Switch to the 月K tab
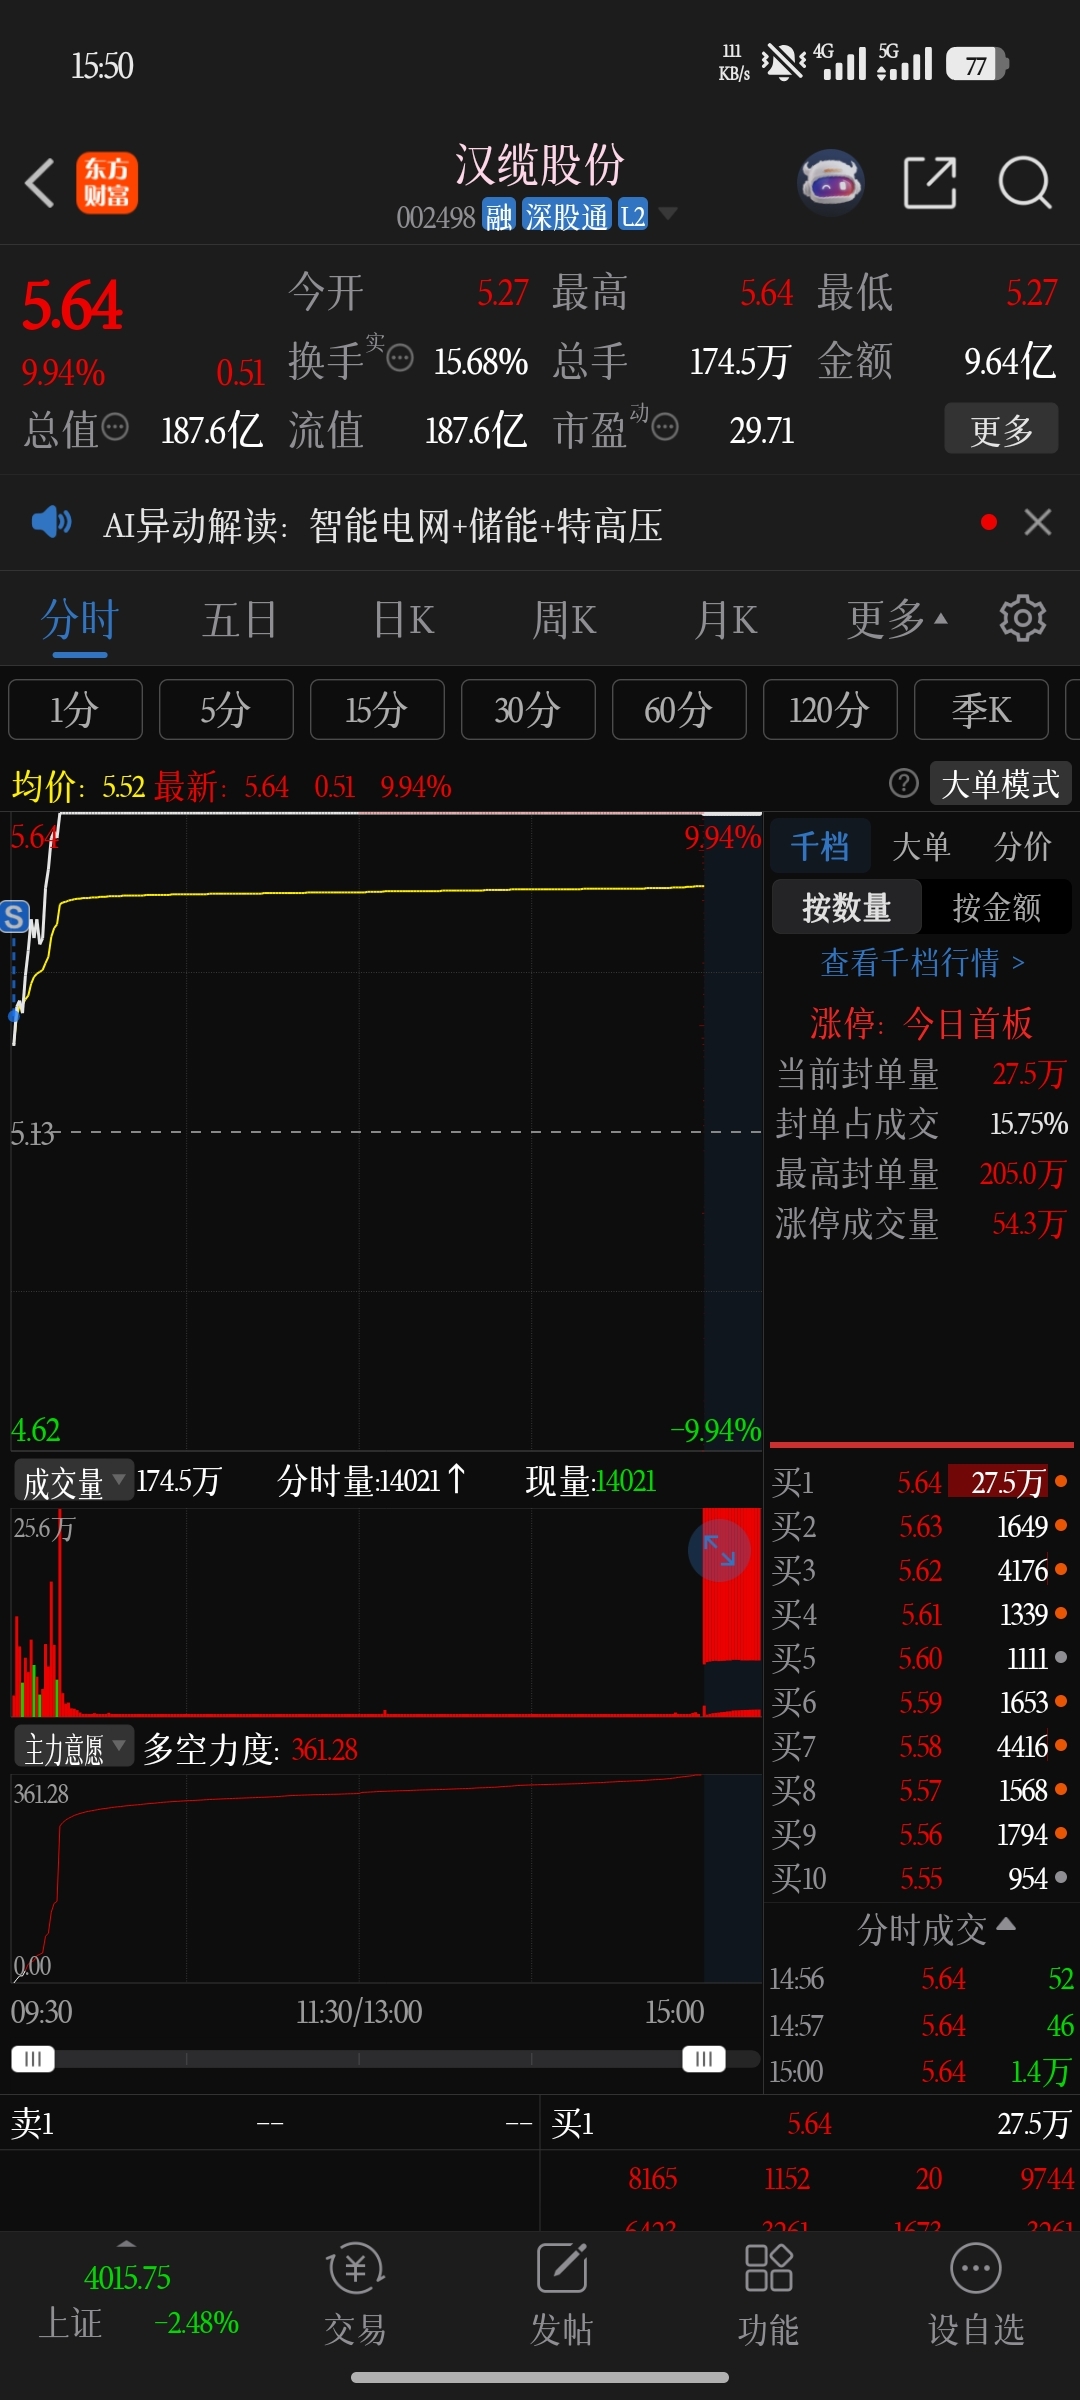Screen dimensions: 1080x2400 (727, 619)
